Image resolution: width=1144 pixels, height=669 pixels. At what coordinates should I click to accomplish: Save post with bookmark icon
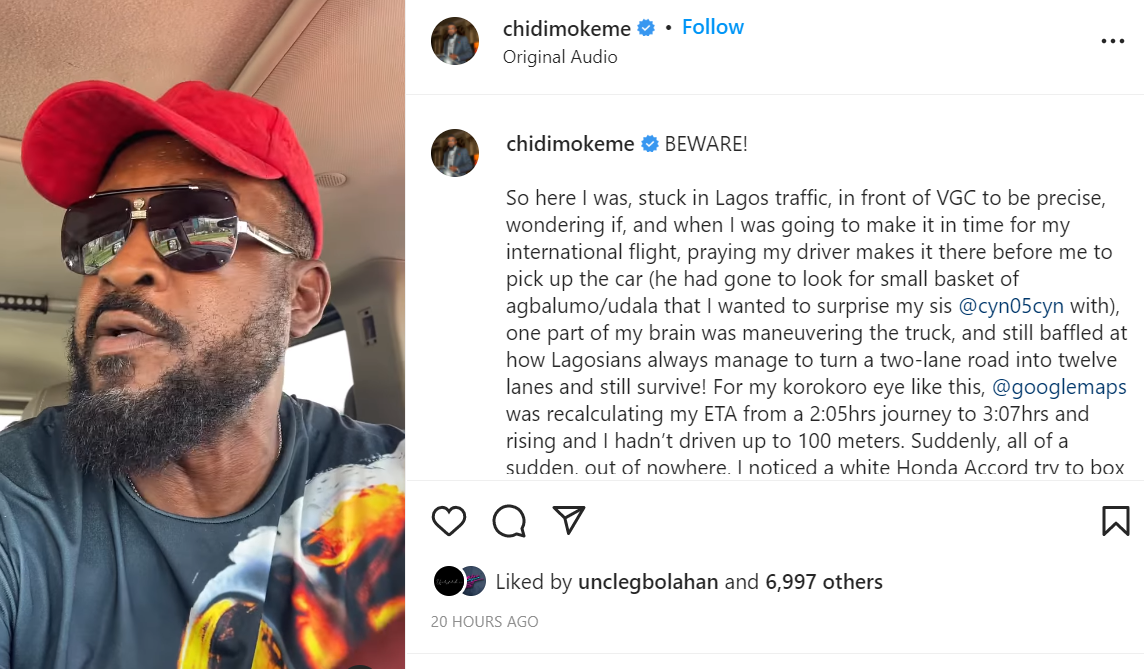coord(1116,521)
